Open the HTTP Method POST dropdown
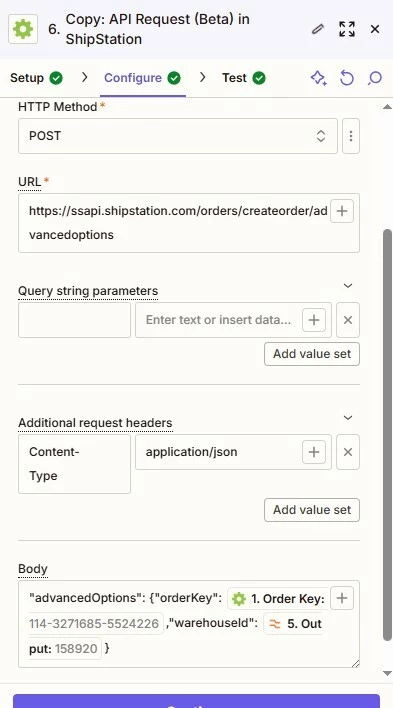Image resolution: width=393 pixels, height=708 pixels. coord(178,136)
